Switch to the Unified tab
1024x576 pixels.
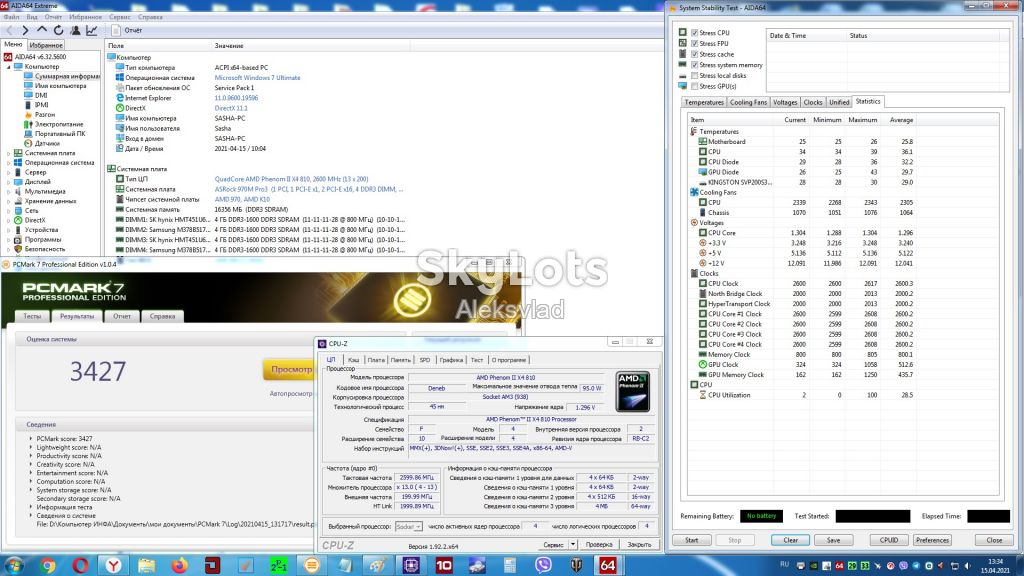click(839, 103)
